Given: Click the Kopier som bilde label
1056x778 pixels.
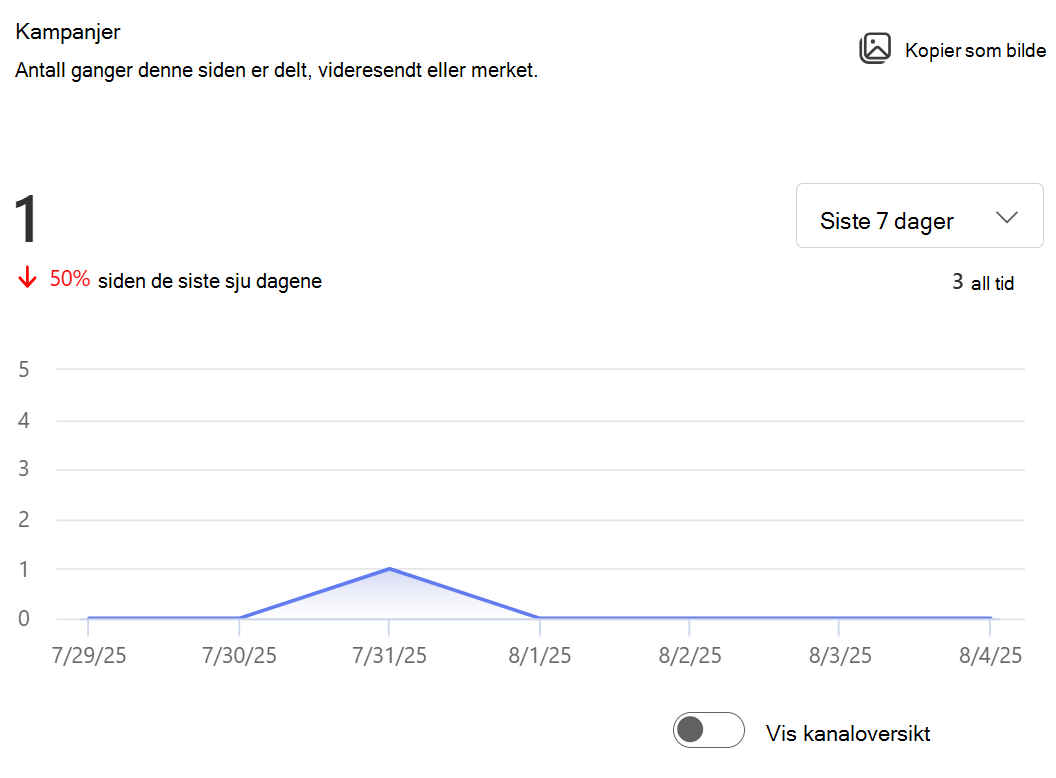Looking at the screenshot, I should (x=975, y=51).
